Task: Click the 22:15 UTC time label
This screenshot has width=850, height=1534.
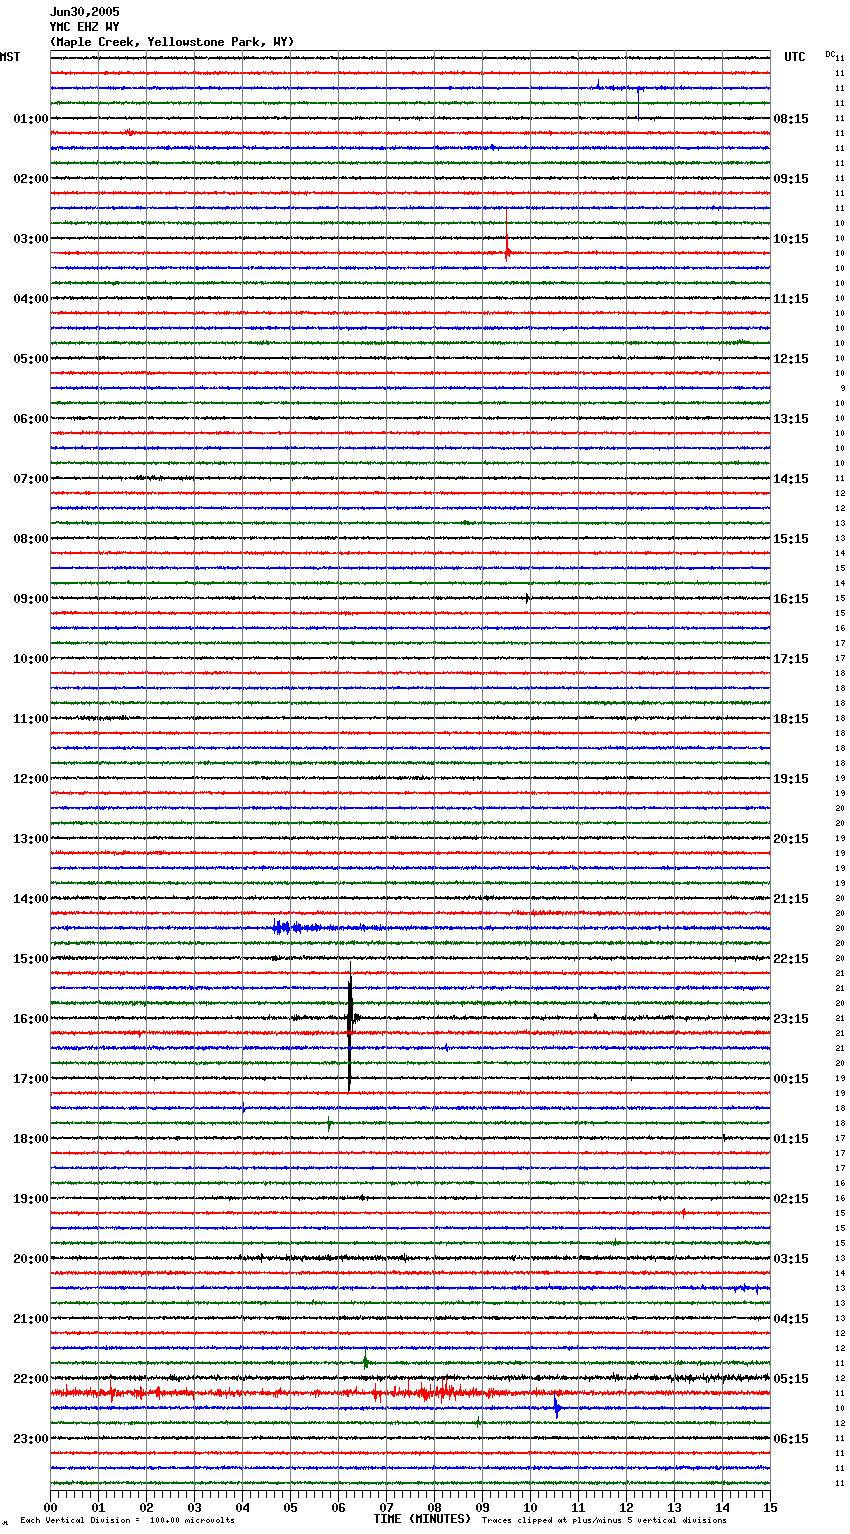Action: coord(791,959)
